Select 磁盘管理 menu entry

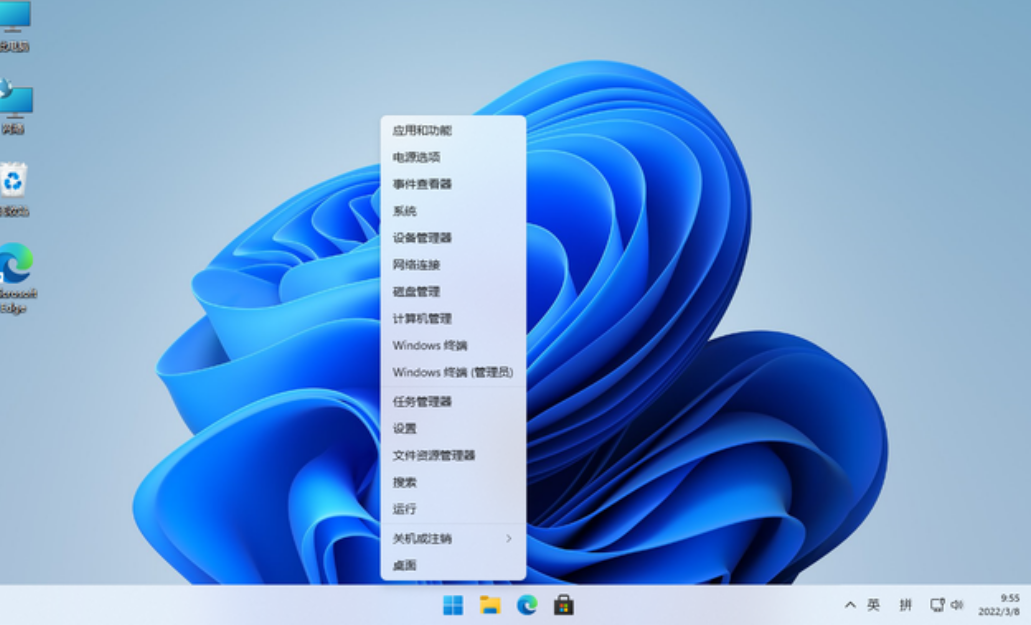coord(416,292)
